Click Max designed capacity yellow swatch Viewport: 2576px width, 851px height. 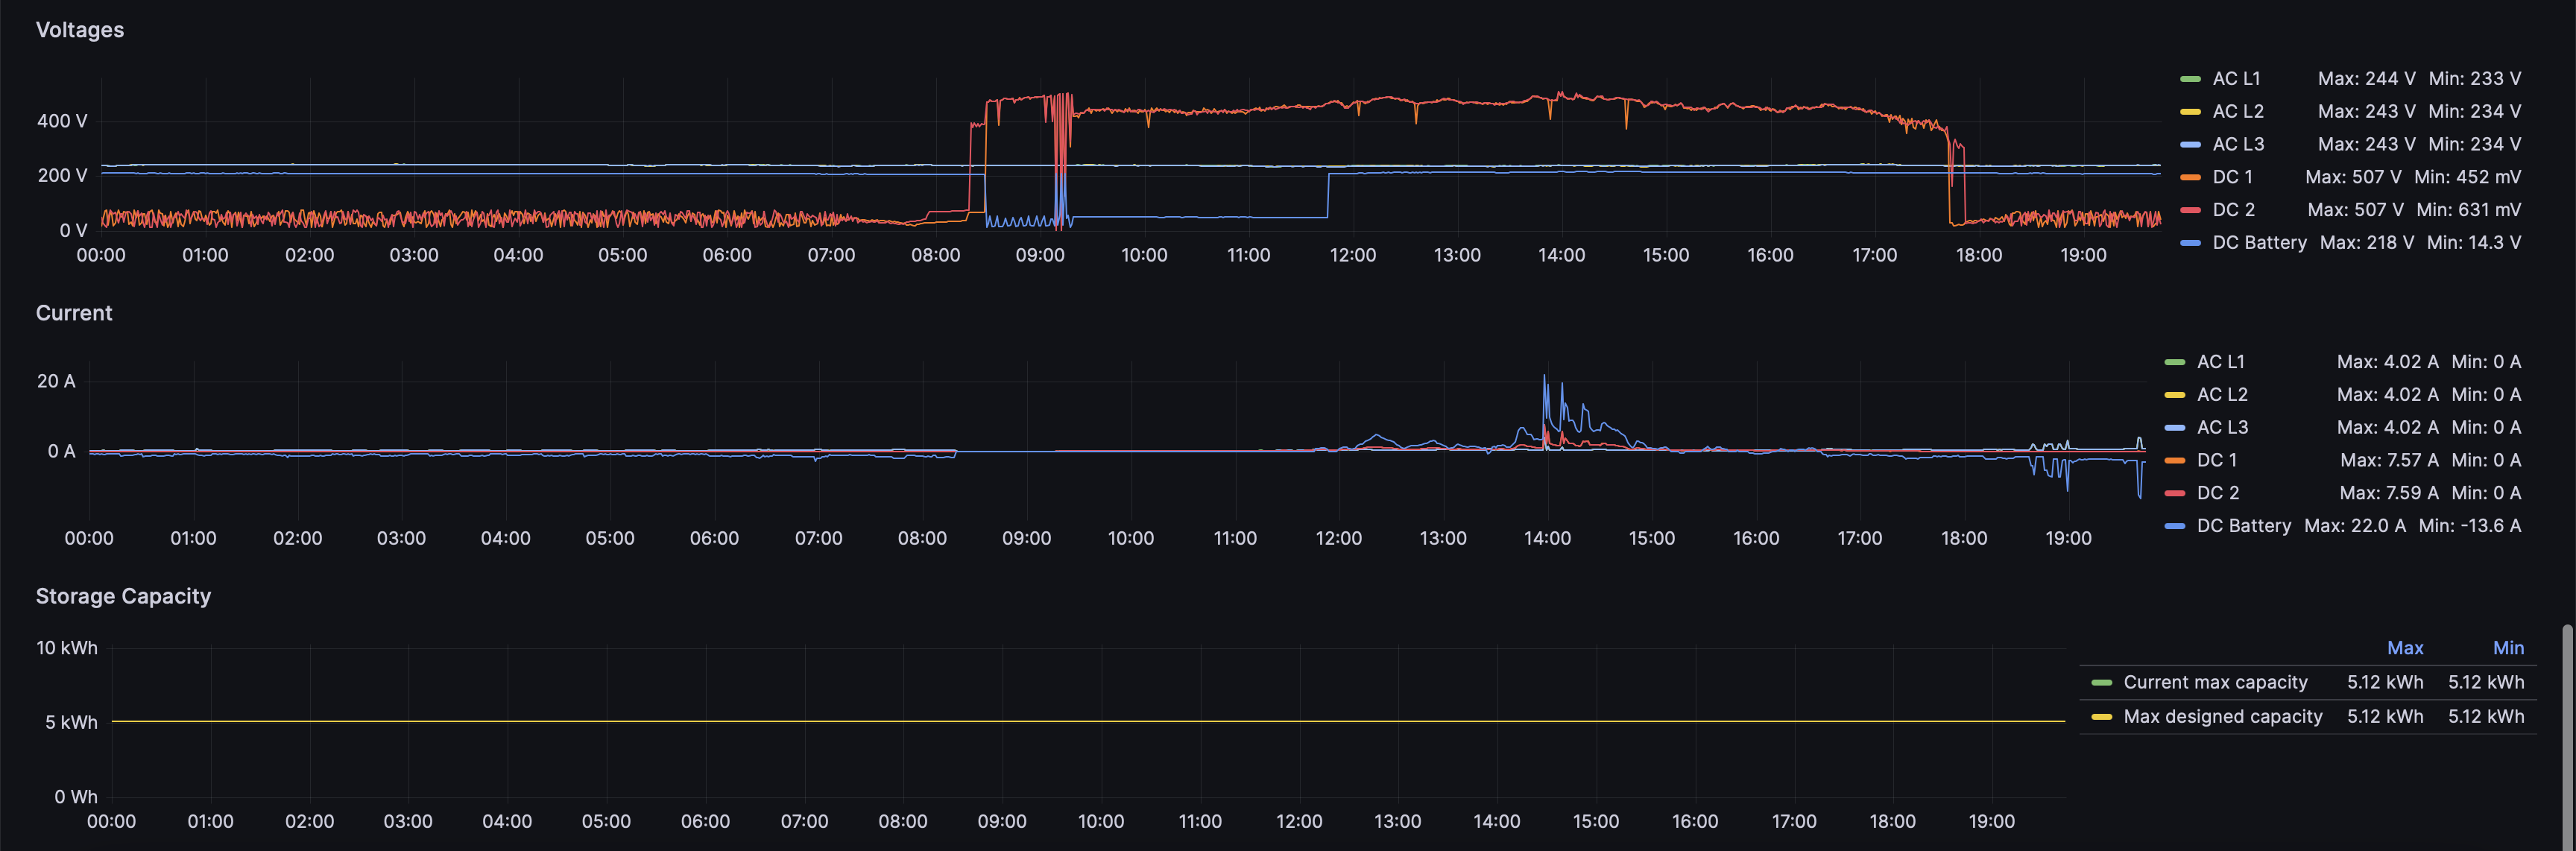pyautogui.click(x=2101, y=717)
